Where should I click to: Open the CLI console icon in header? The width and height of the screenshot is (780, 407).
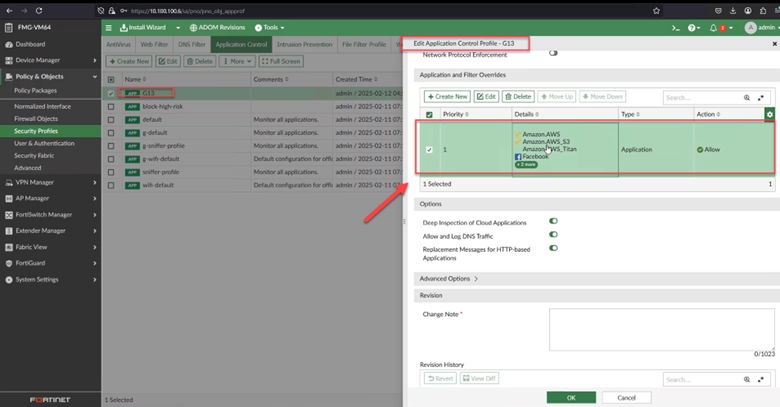coord(675,27)
